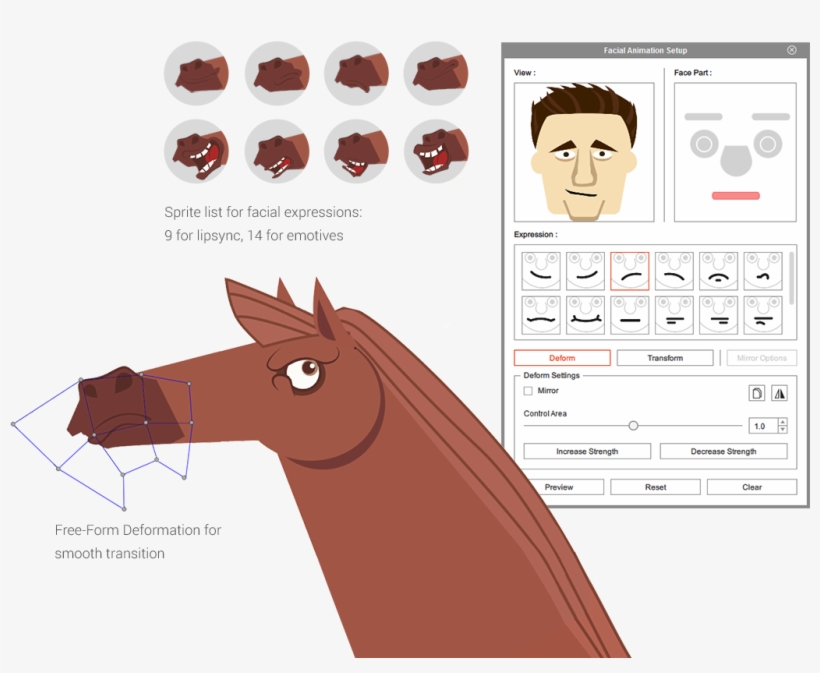Image resolution: width=820 pixels, height=673 pixels.
Task: Enable the Mirror checkbox
Action: [x=528, y=391]
